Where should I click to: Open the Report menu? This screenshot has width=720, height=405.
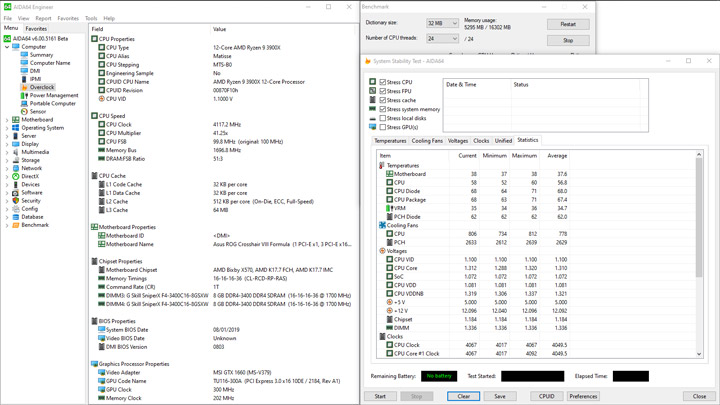[x=43, y=18]
